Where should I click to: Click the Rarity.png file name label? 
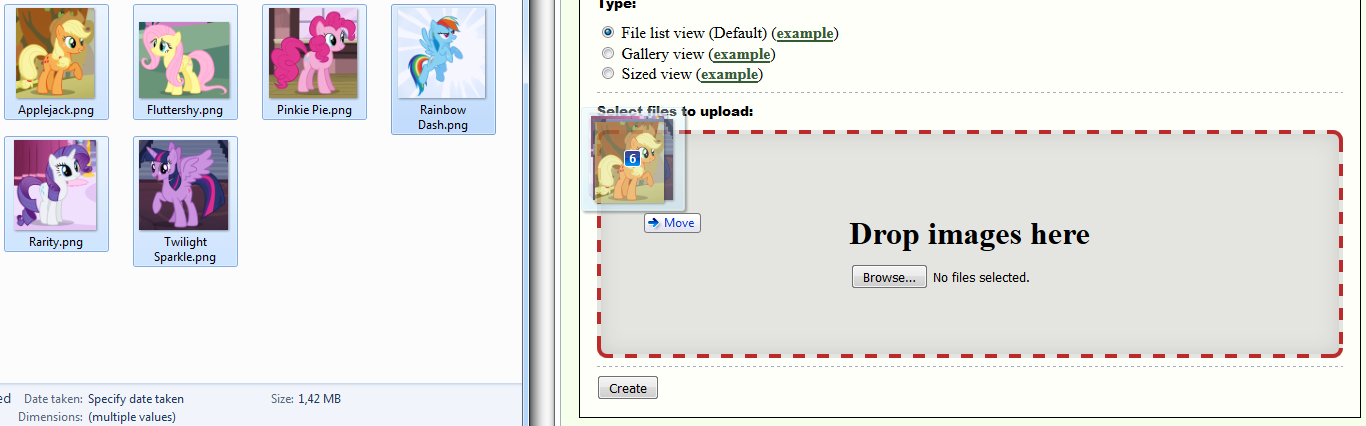[56, 242]
